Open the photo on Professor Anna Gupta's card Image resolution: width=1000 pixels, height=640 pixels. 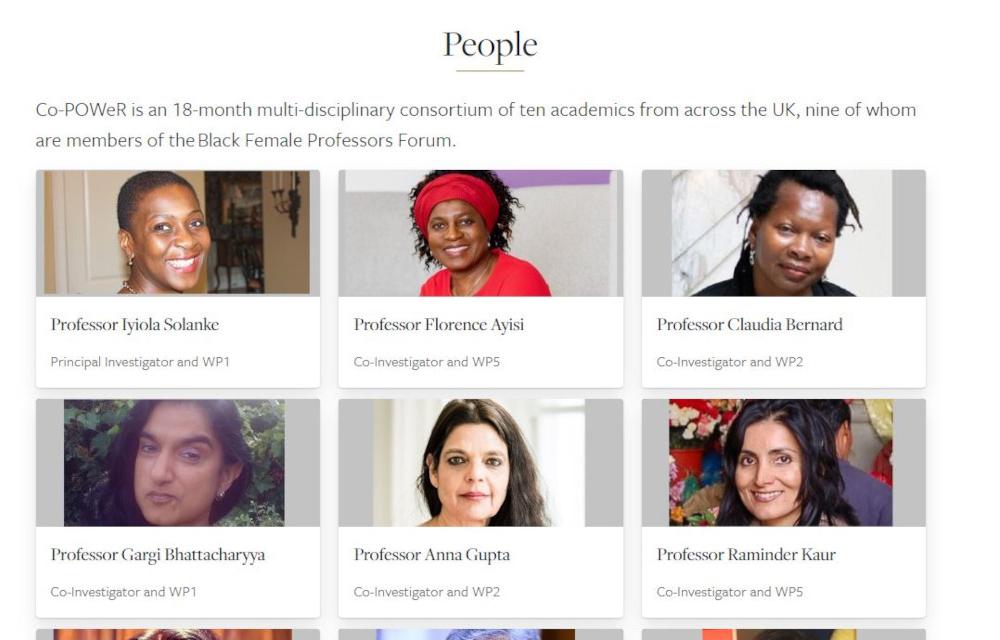(x=480, y=463)
